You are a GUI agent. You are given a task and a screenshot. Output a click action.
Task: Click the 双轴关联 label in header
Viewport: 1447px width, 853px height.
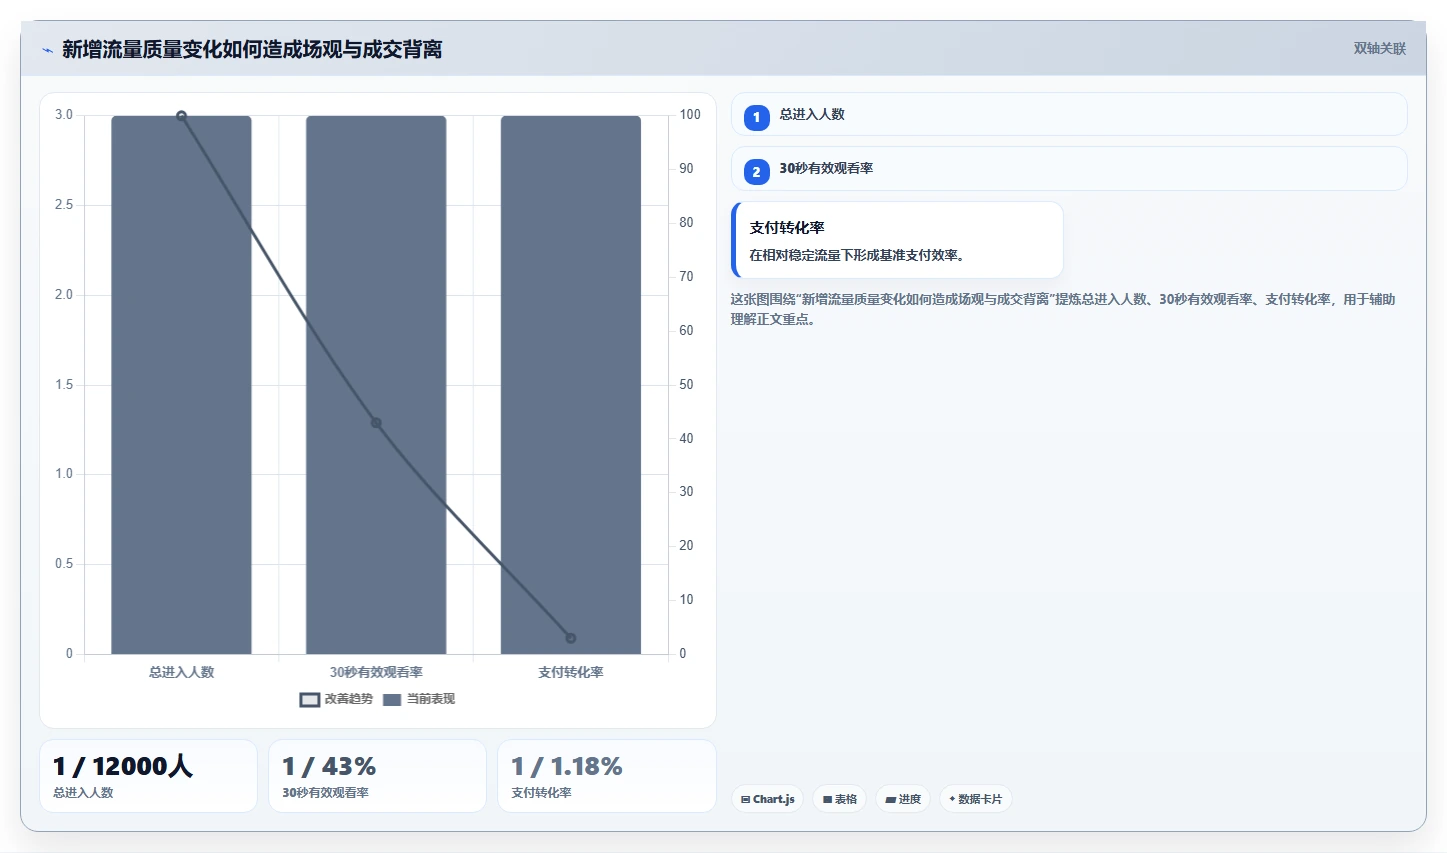1379,48
